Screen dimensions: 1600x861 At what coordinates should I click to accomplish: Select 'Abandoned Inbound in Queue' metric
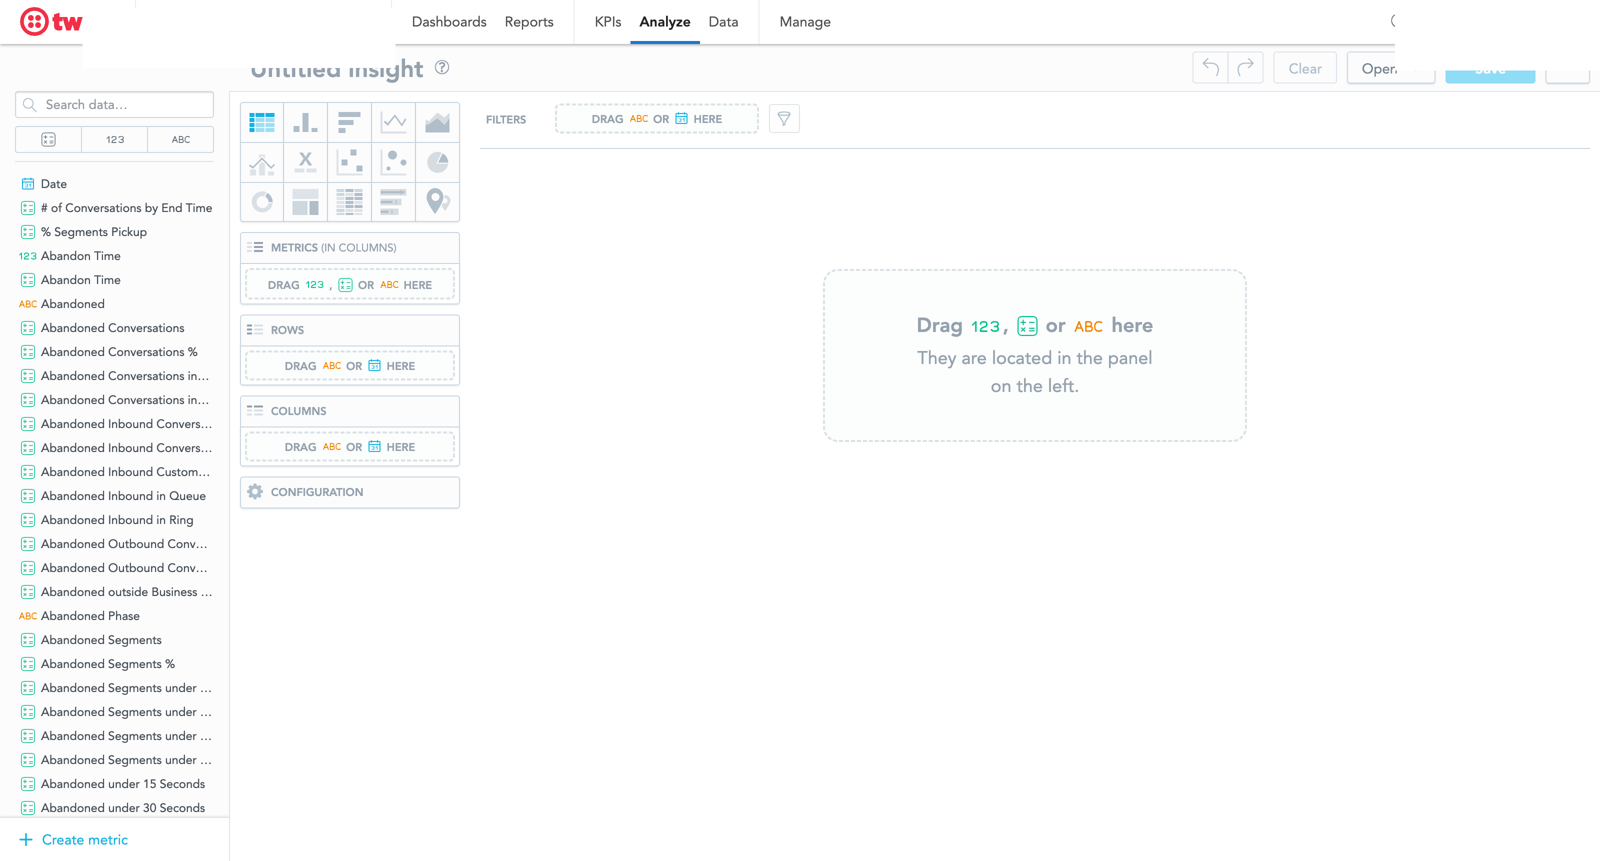(115, 496)
